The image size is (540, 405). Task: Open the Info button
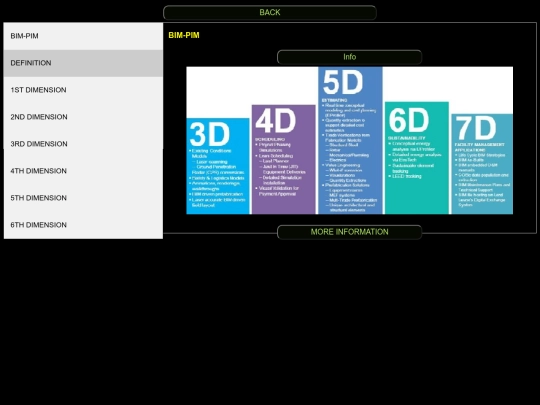coord(350,57)
